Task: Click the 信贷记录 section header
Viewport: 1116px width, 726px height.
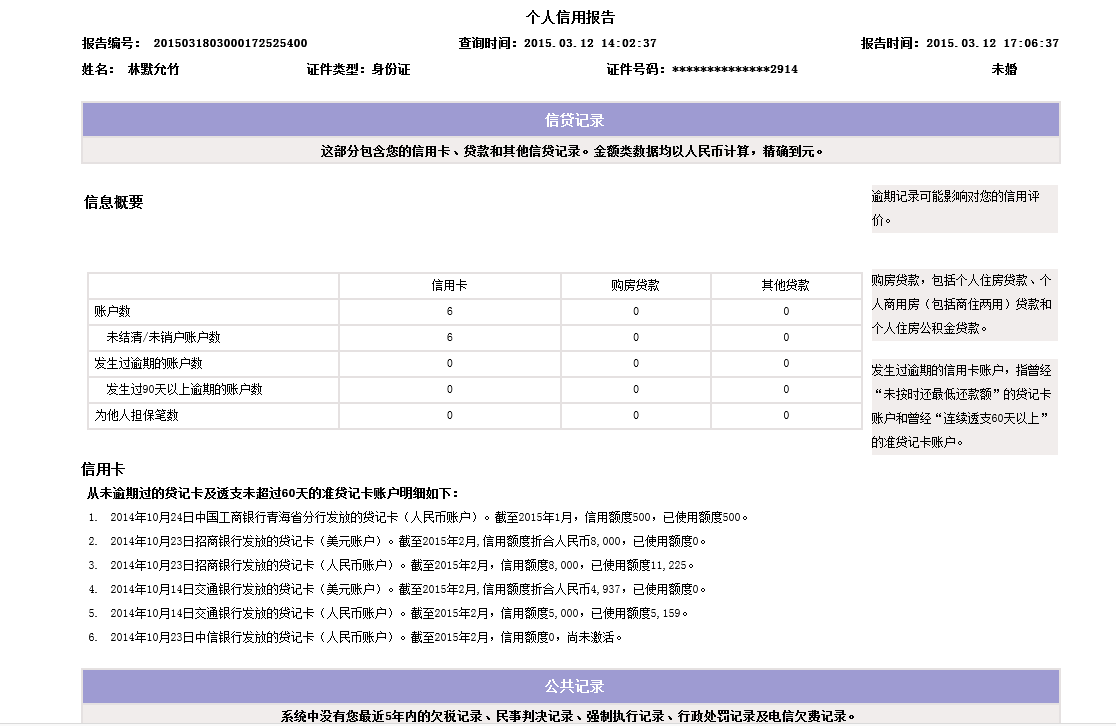Action: click(x=571, y=120)
